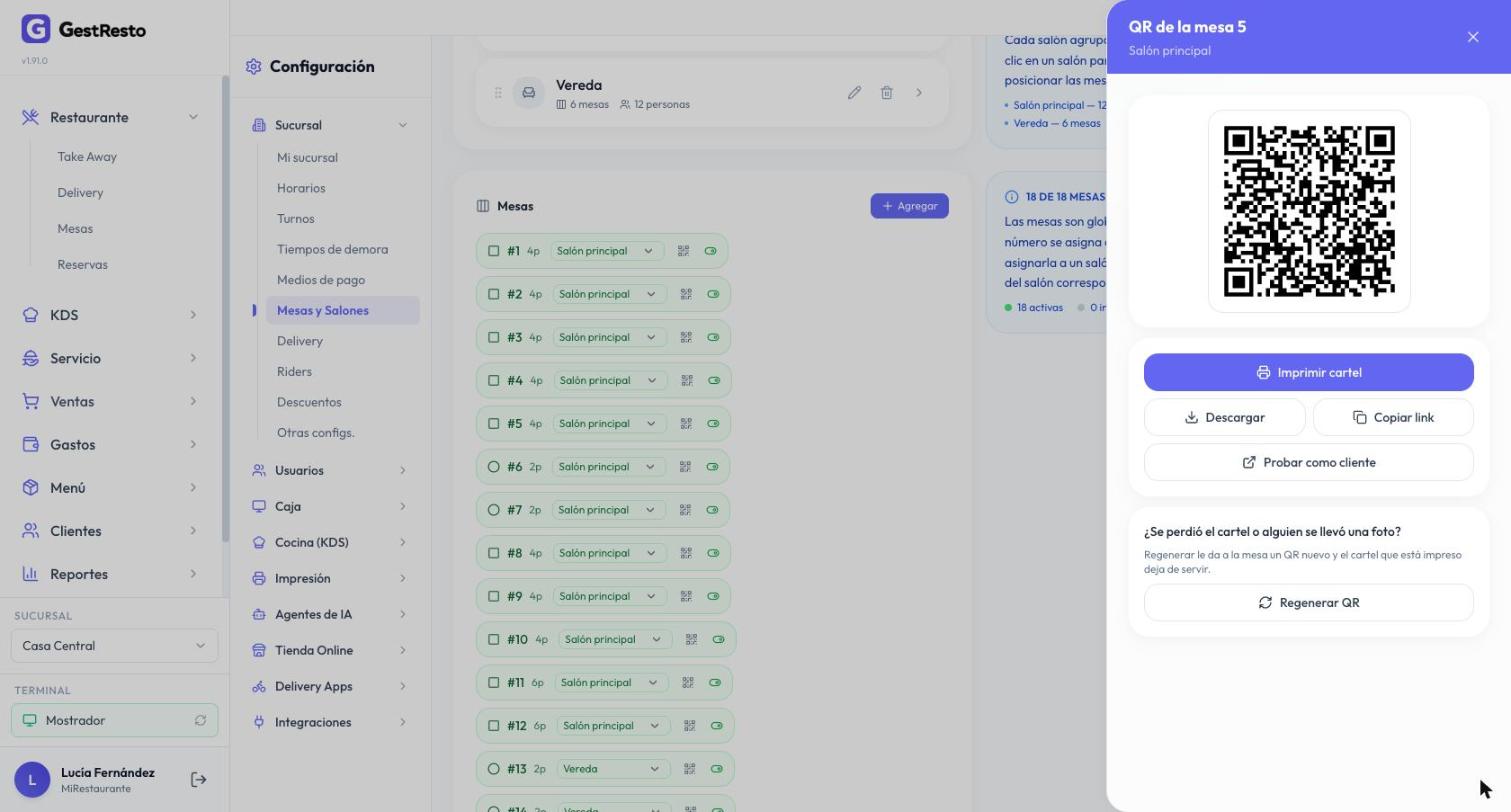This screenshot has height=812, width=1511.
Task: Open salon dropdown for table #1
Action: coord(606,251)
